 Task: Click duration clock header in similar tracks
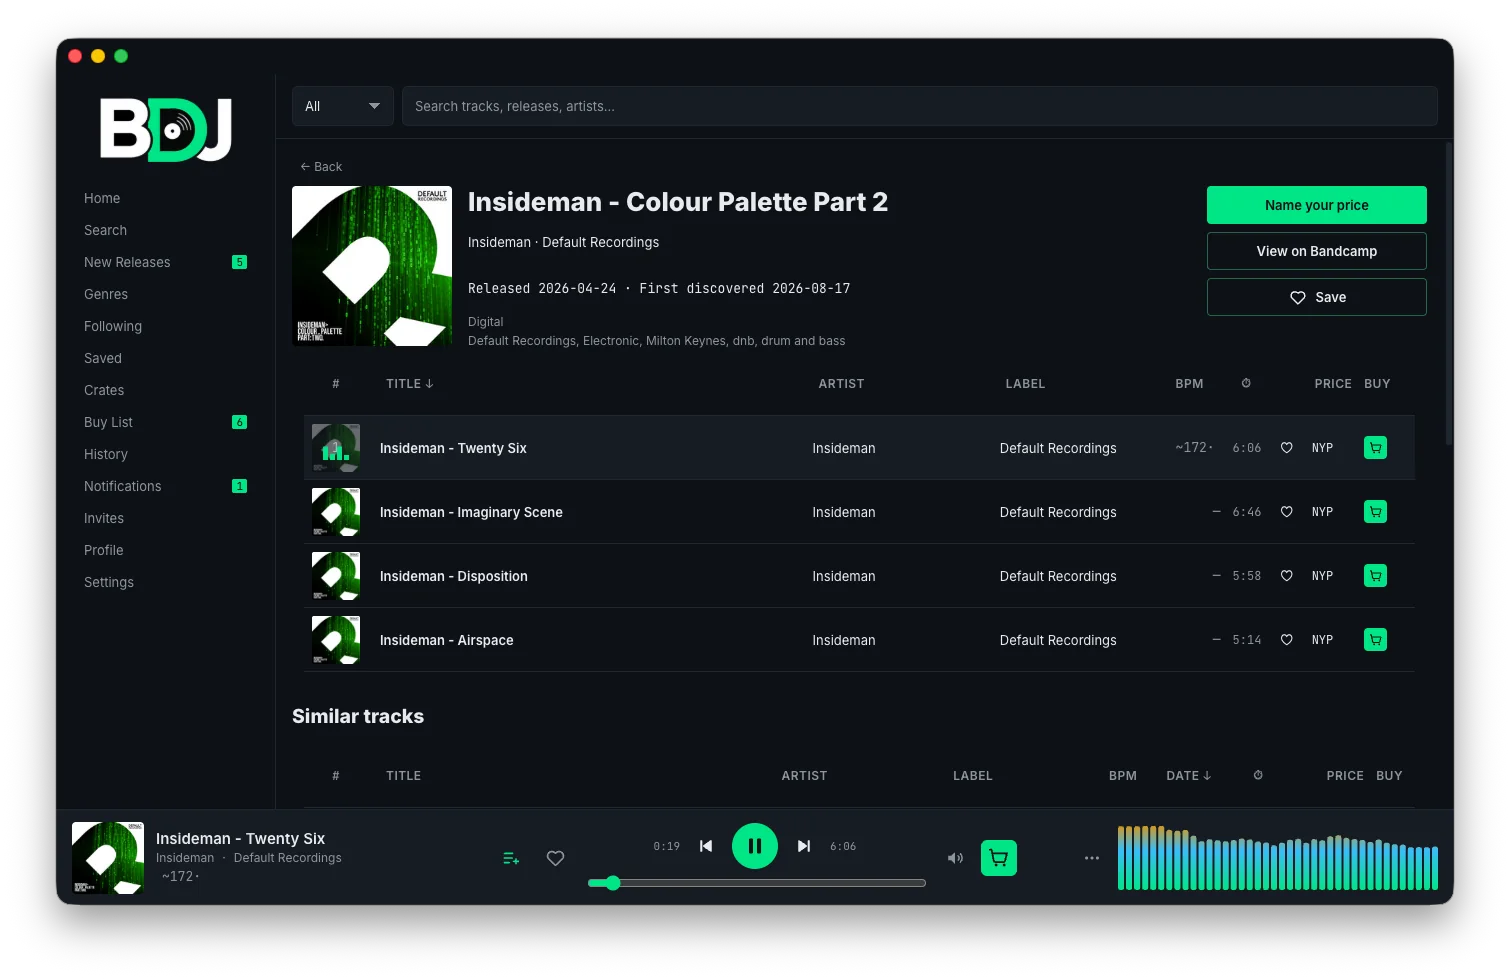(1258, 775)
